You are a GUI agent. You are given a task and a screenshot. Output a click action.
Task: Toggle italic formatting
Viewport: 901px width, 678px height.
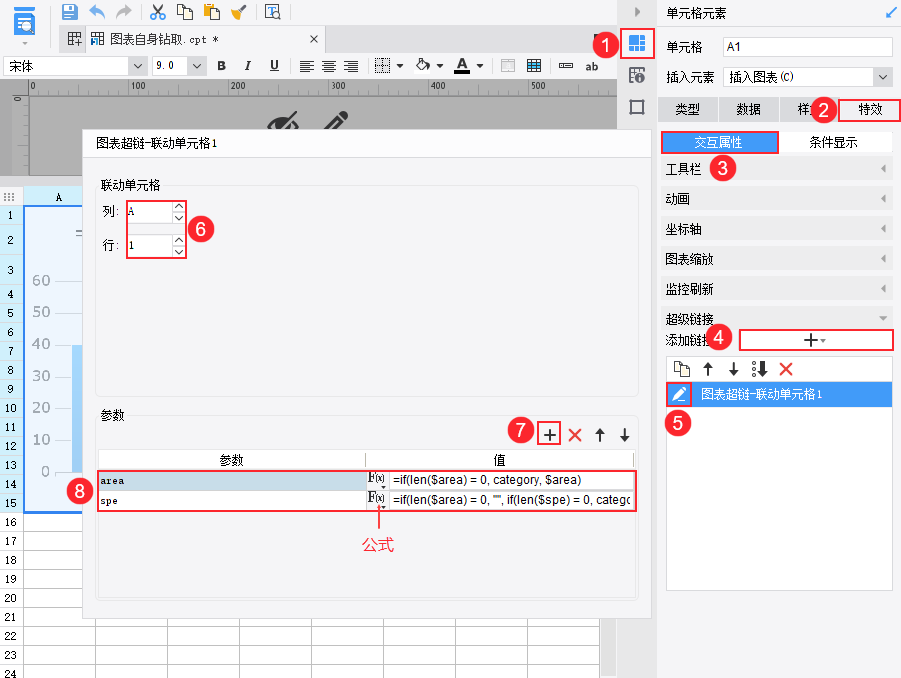tap(248, 66)
